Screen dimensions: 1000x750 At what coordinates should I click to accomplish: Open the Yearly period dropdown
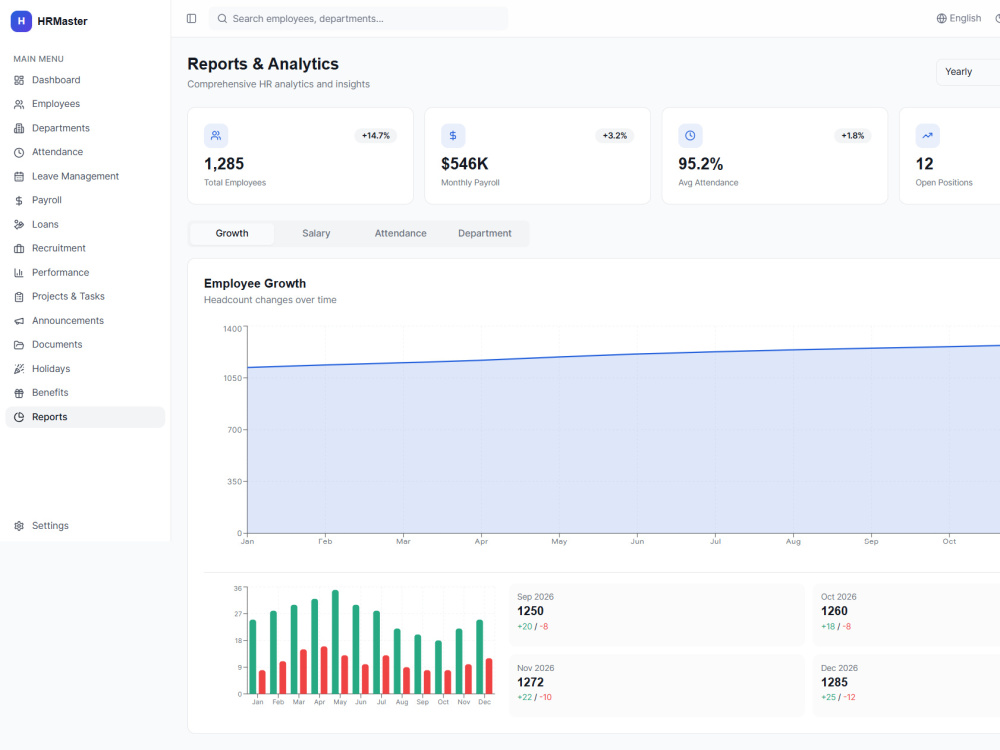click(968, 72)
